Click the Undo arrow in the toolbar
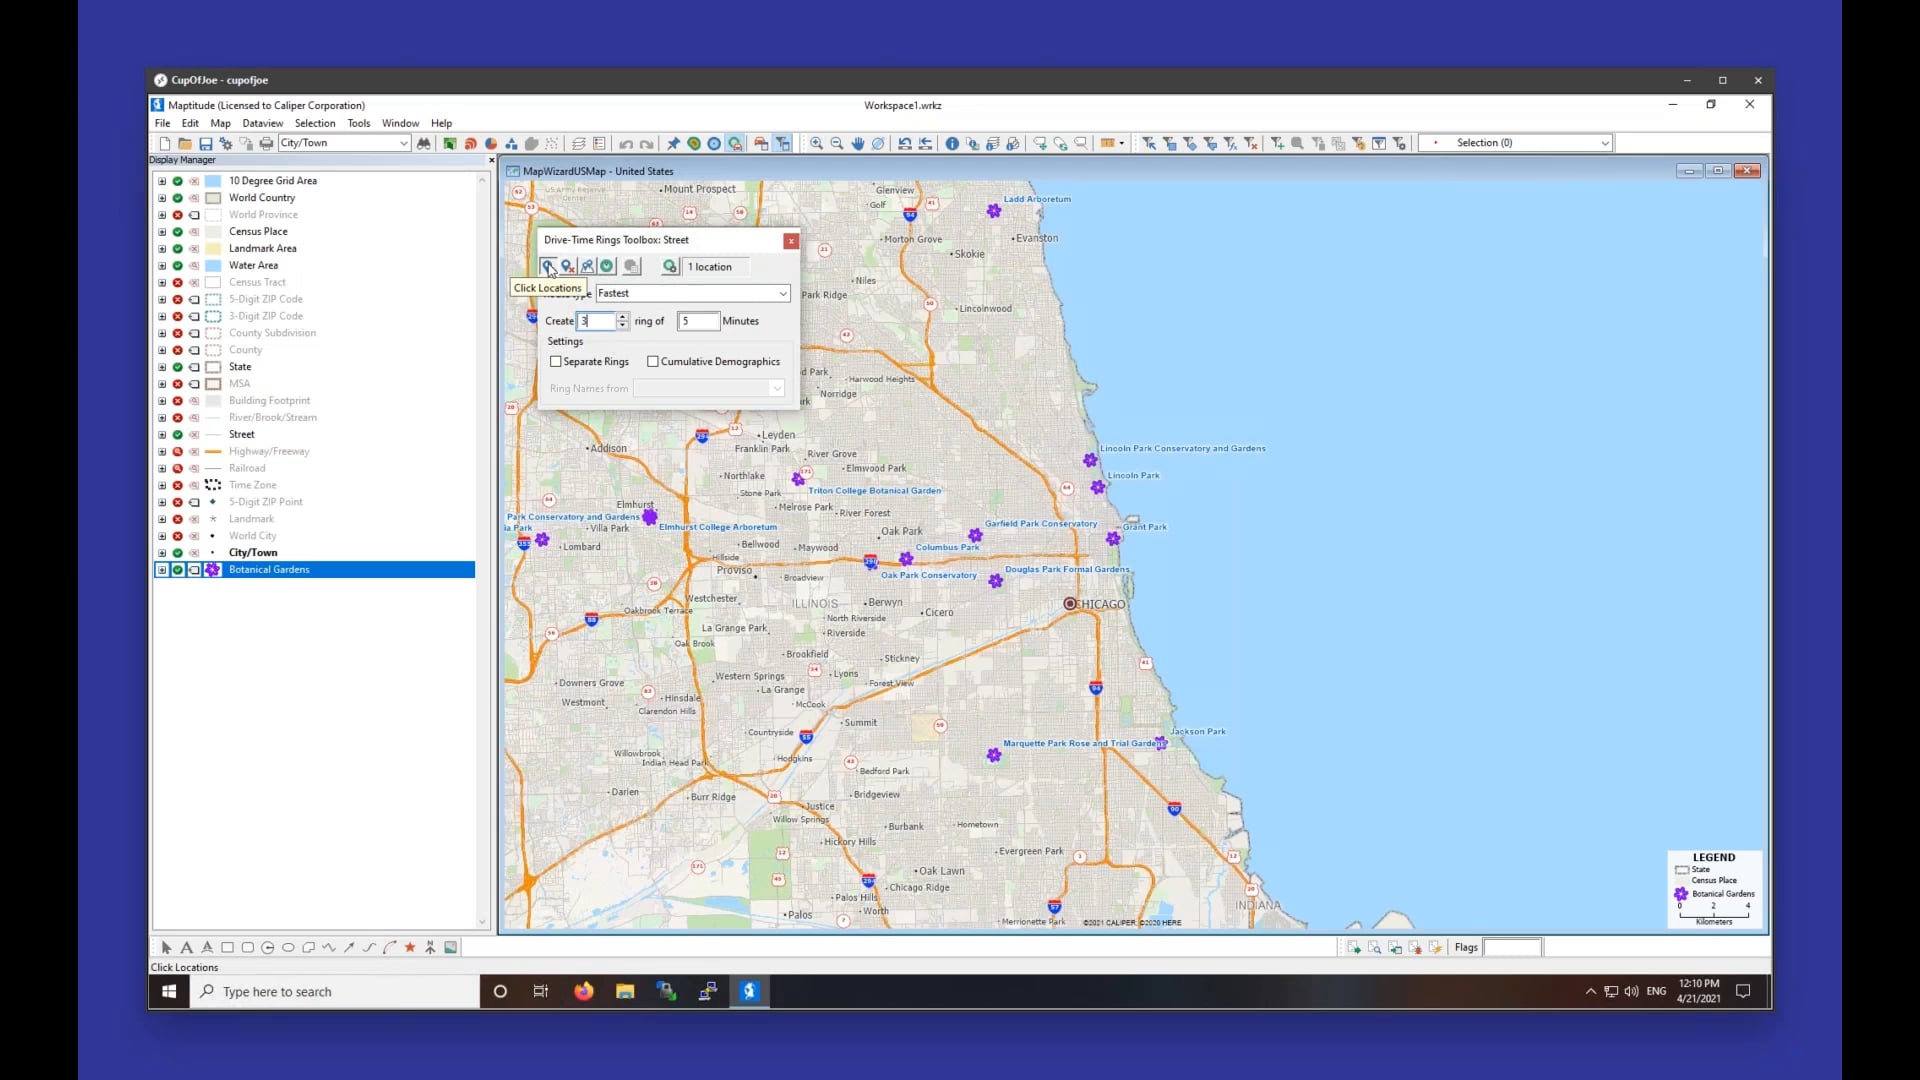The height and width of the screenshot is (1080, 1920). click(x=626, y=143)
